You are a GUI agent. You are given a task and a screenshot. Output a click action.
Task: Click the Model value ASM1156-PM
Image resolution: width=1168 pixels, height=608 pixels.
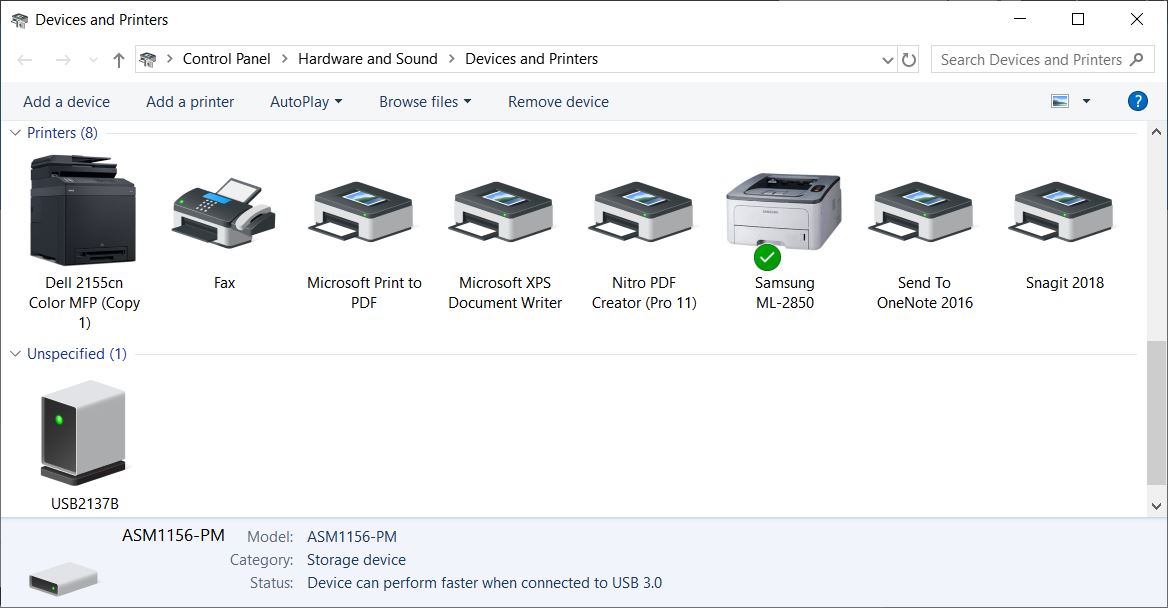click(x=352, y=536)
